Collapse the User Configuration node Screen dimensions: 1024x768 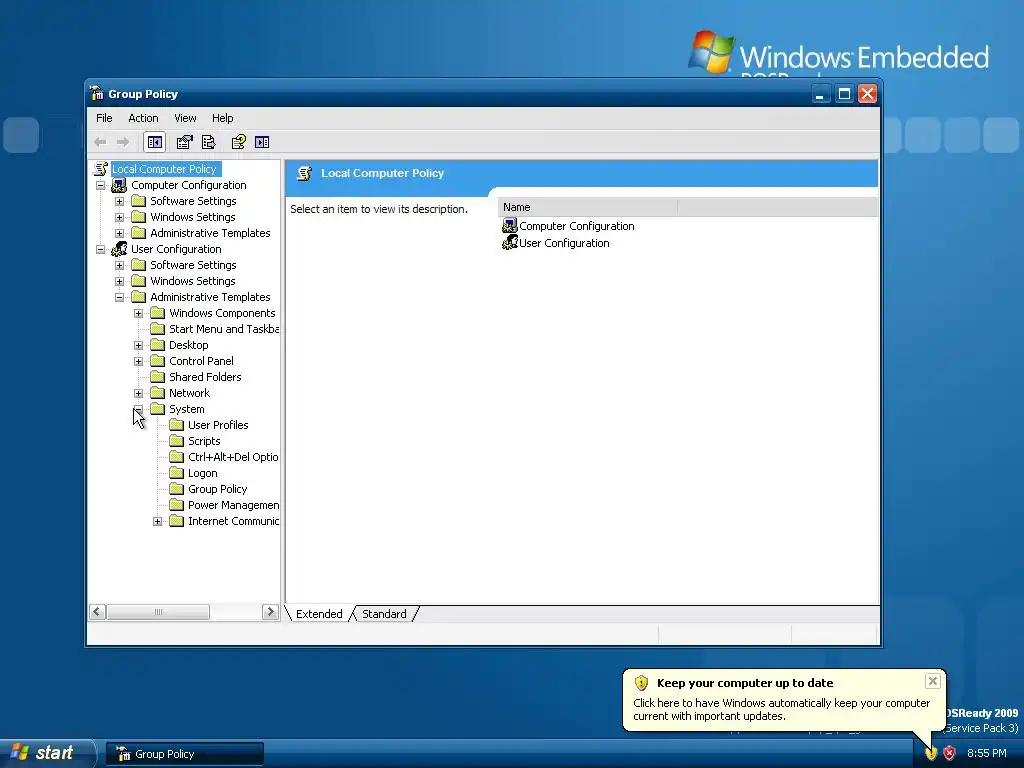(x=101, y=249)
